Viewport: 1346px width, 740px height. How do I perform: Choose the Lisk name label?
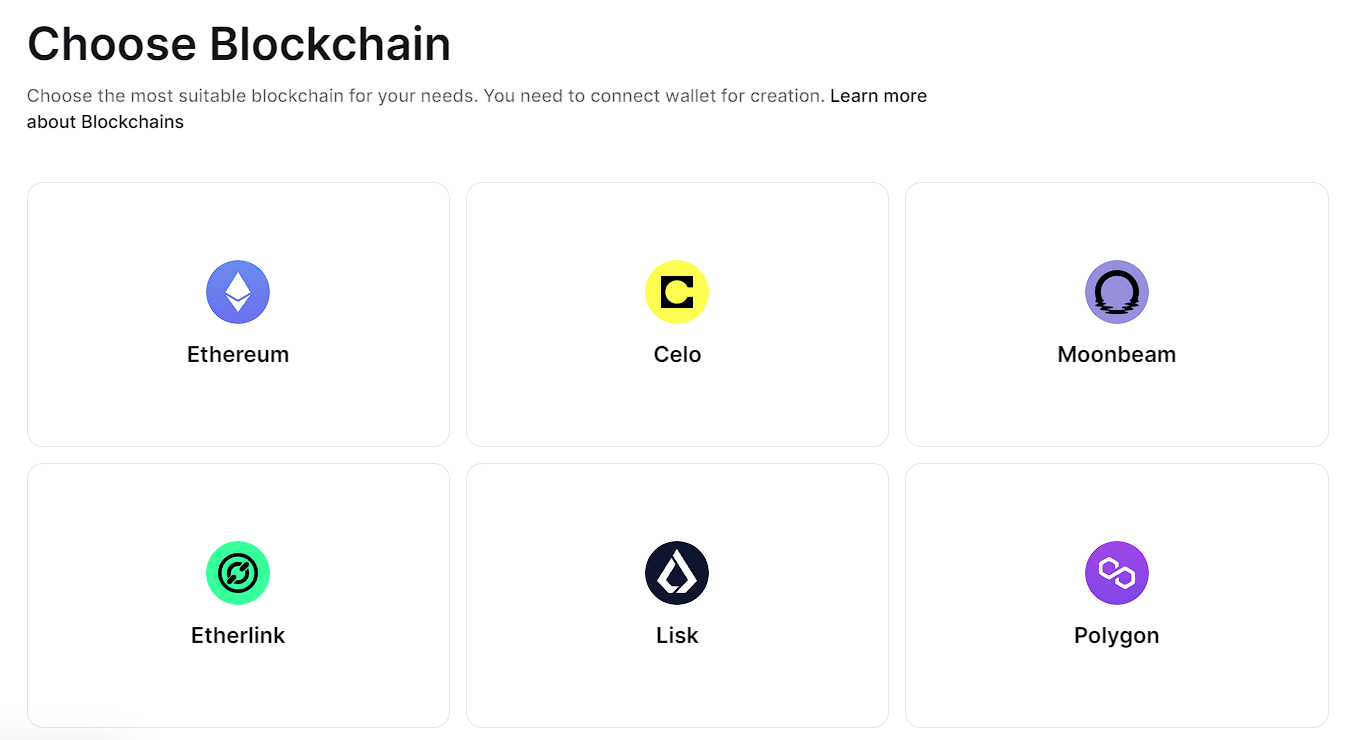tap(677, 635)
